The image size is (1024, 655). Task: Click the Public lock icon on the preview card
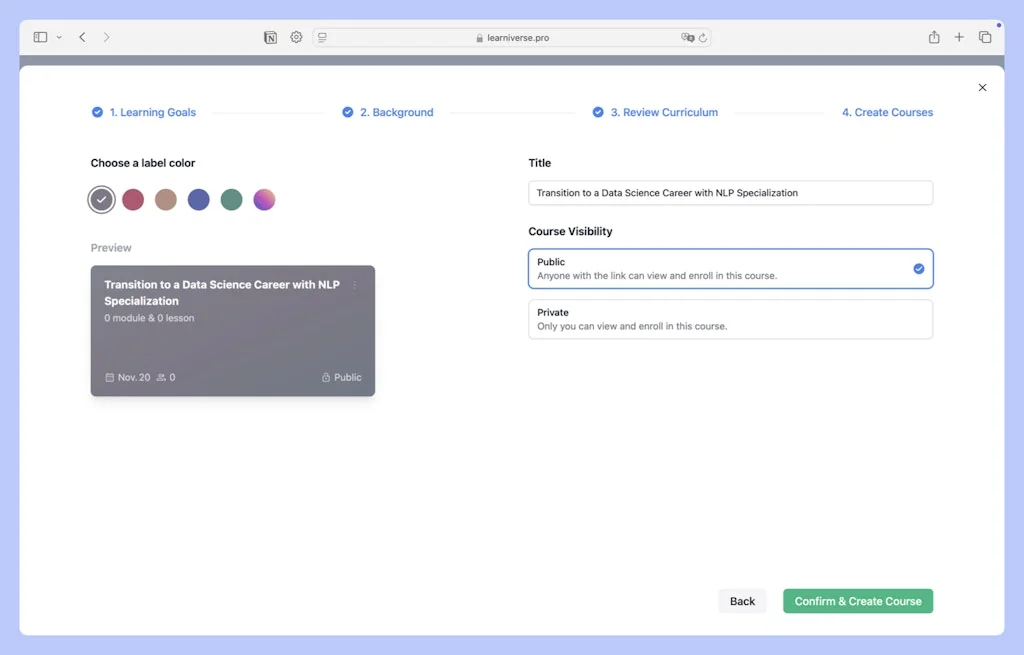(327, 377)
